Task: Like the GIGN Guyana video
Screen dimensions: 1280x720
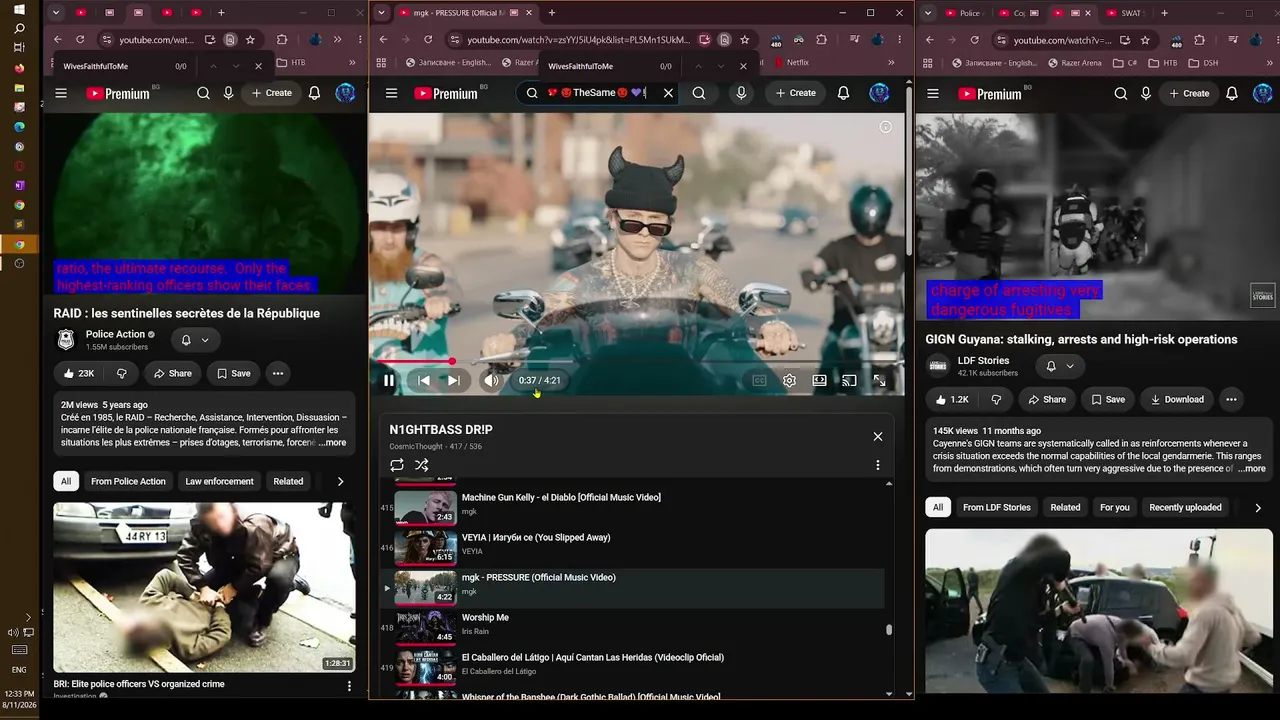Action: click(952, 399)
